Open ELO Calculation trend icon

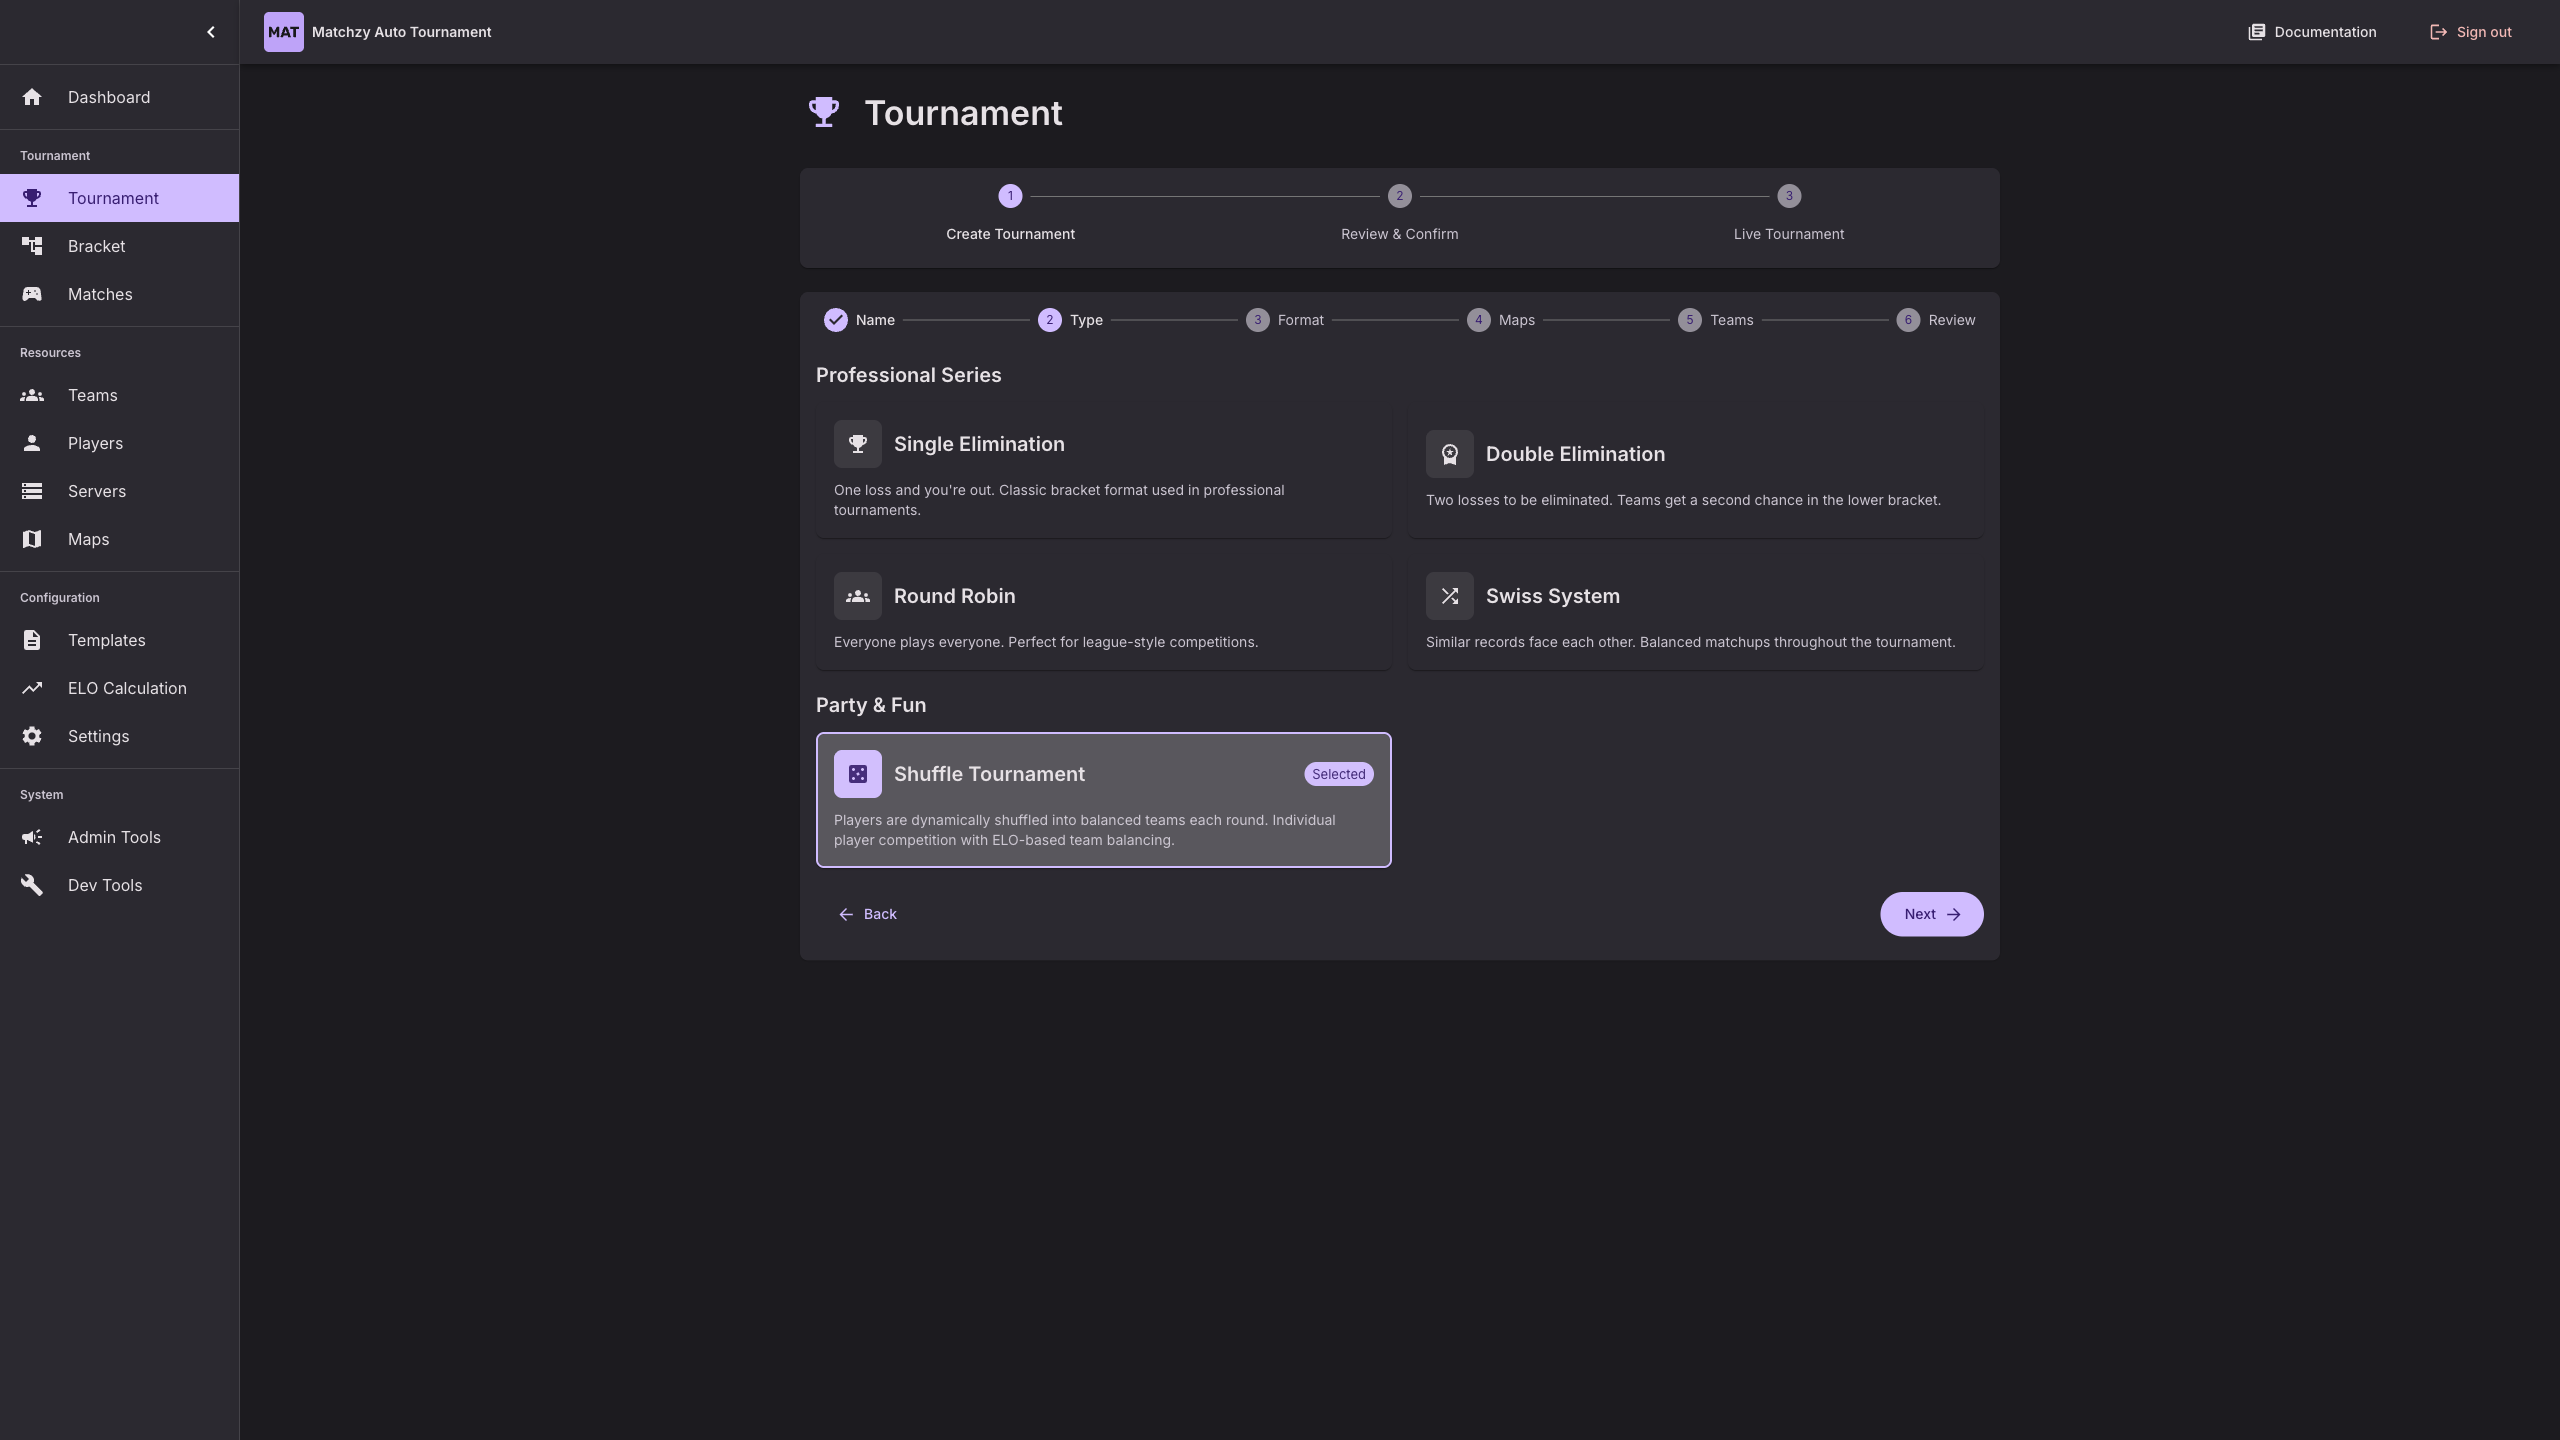32,688
